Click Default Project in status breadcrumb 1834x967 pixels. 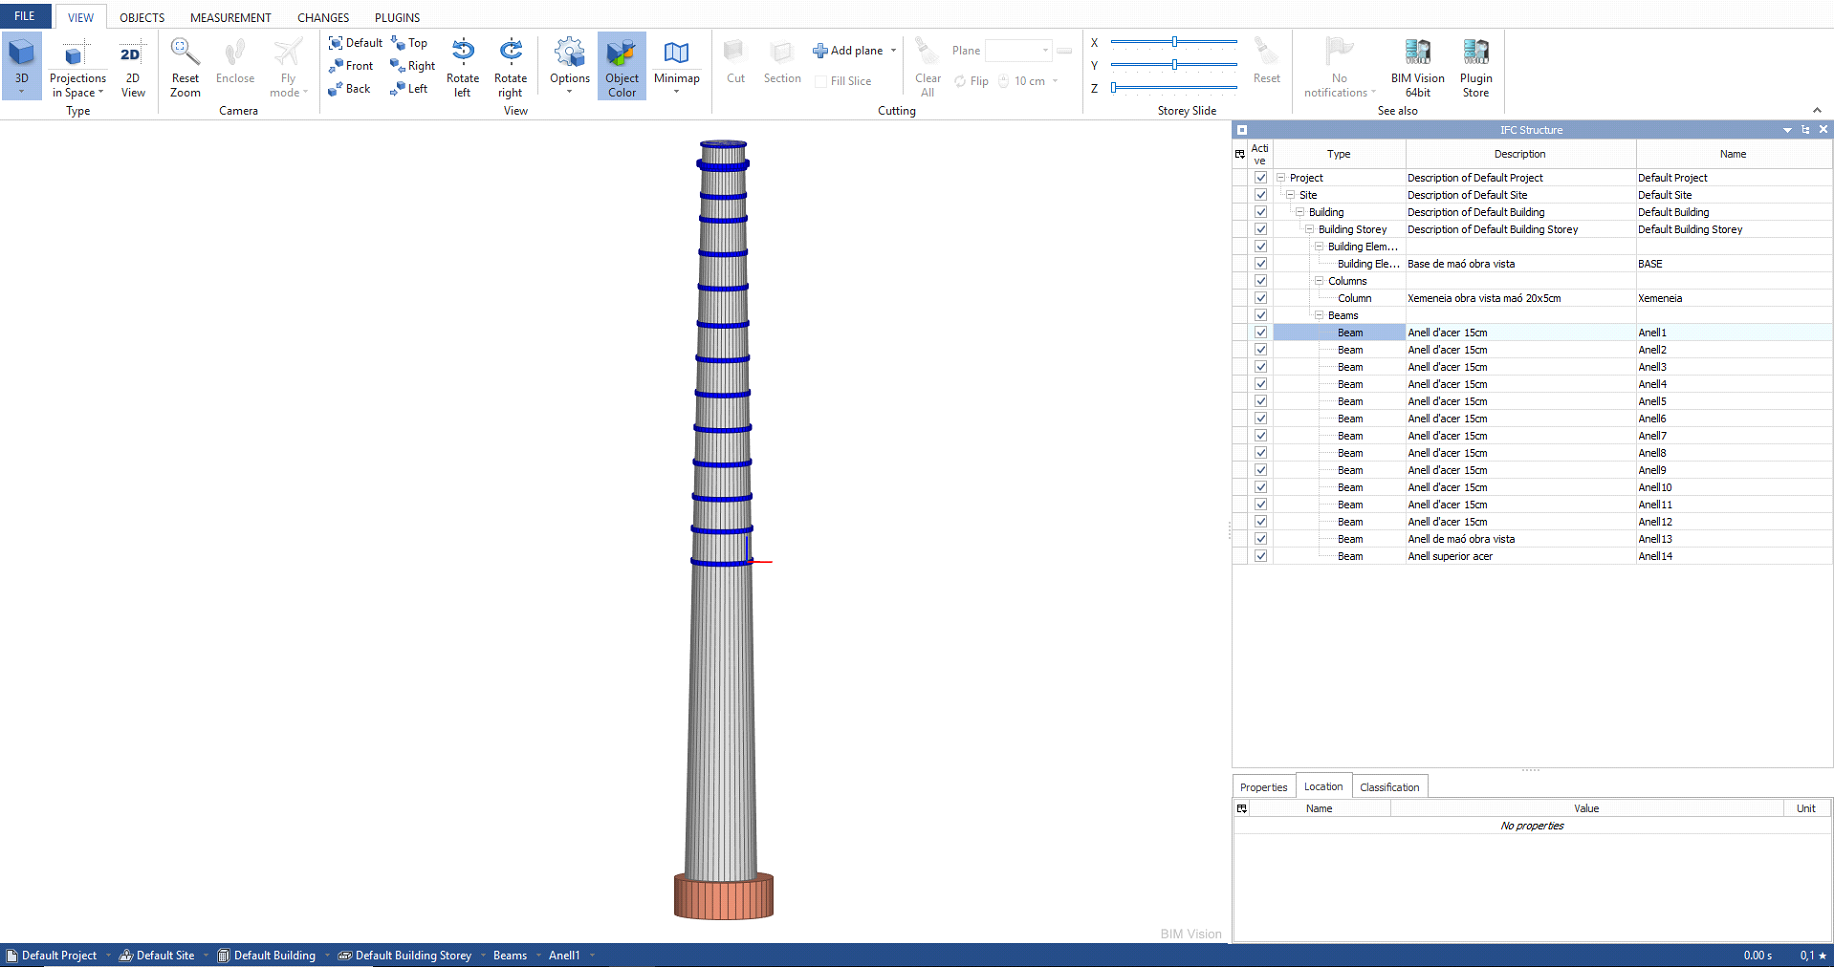pyautogui.click(x=52, y=955)
